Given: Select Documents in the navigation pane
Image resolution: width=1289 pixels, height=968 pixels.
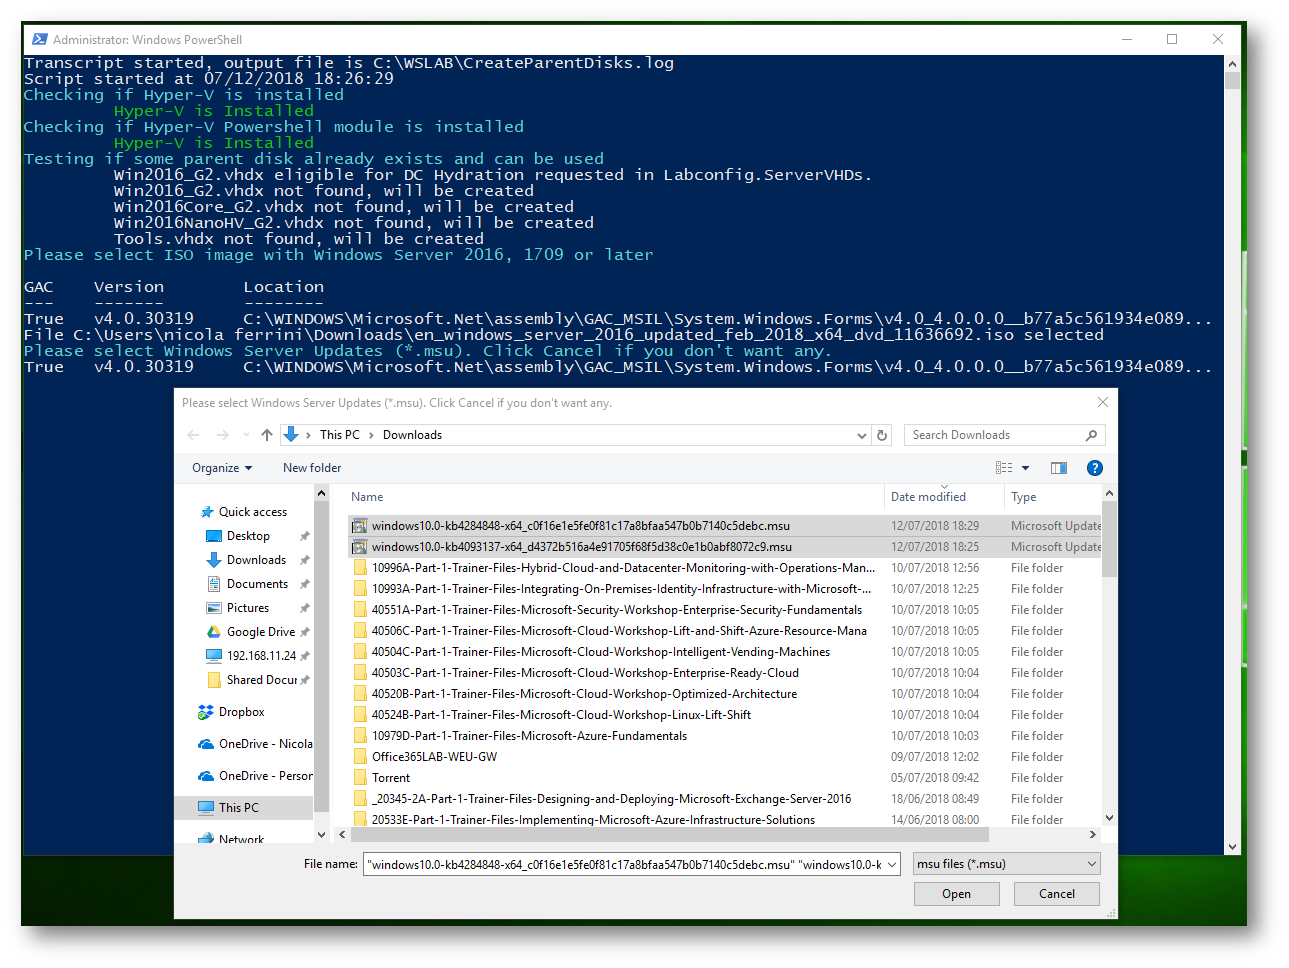Looking at the screenshot, I should click(257, 584).
